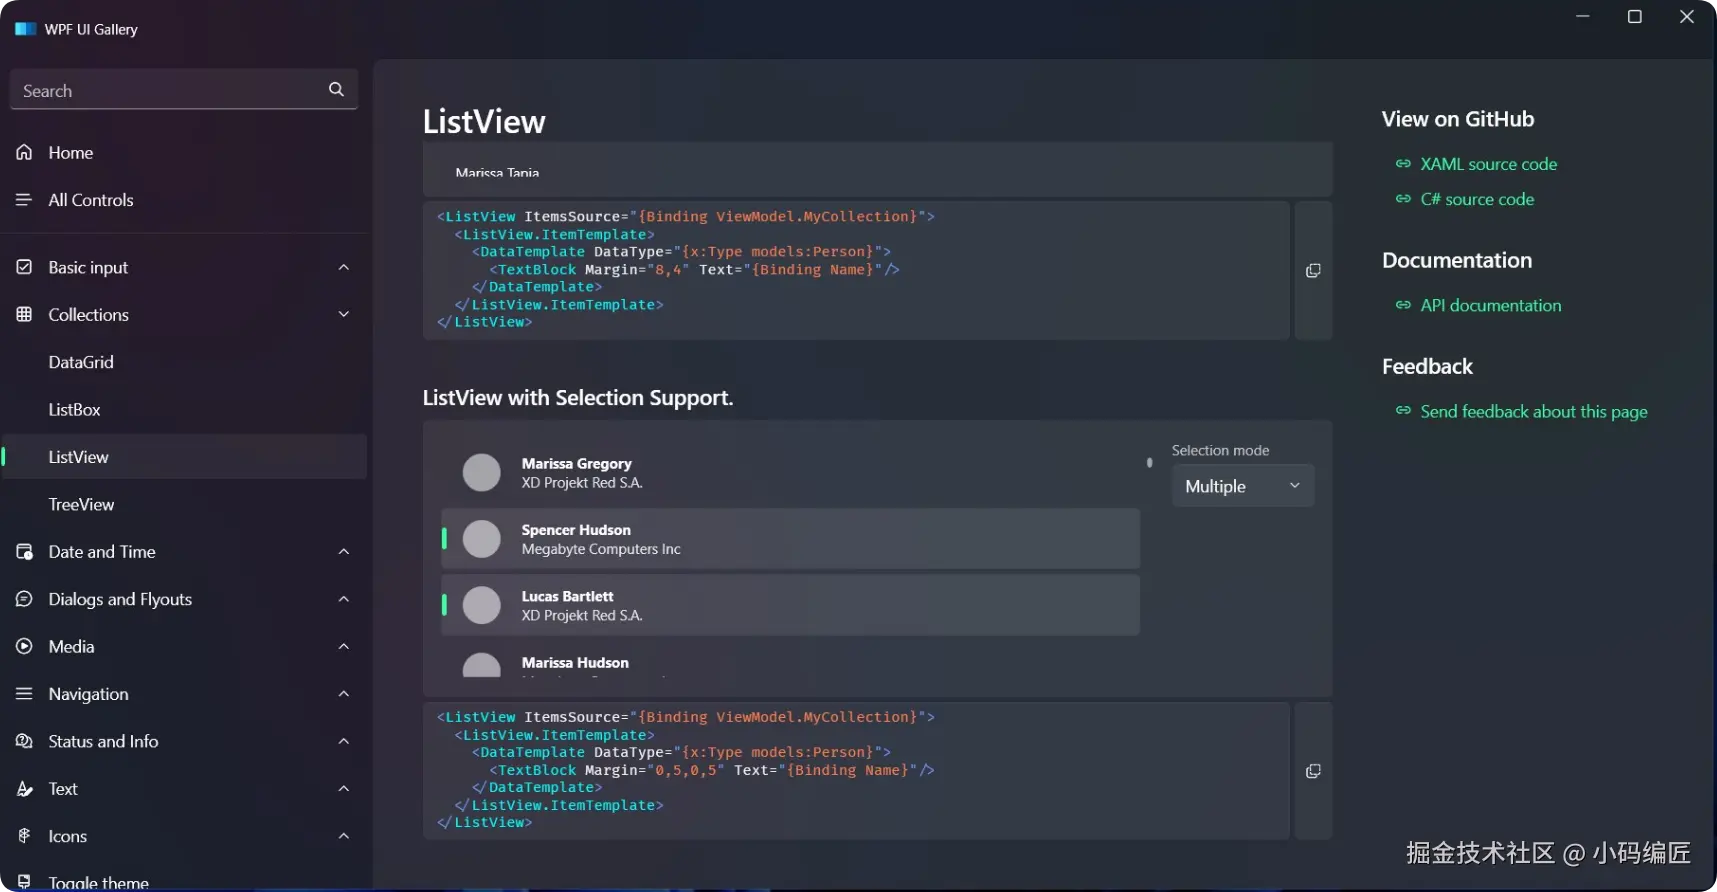Screen dimensions: 1717x892
Task: Click the Marissa Tania list entry
Action: [x=497, y=173]
